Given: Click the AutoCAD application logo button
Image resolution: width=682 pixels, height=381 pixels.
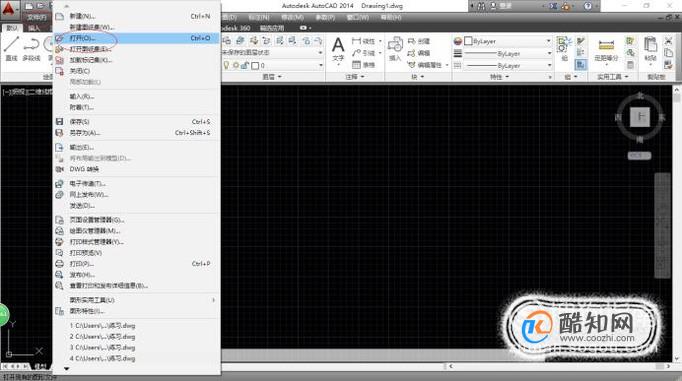Looking at the screenshot, I should tap(9, 9).
